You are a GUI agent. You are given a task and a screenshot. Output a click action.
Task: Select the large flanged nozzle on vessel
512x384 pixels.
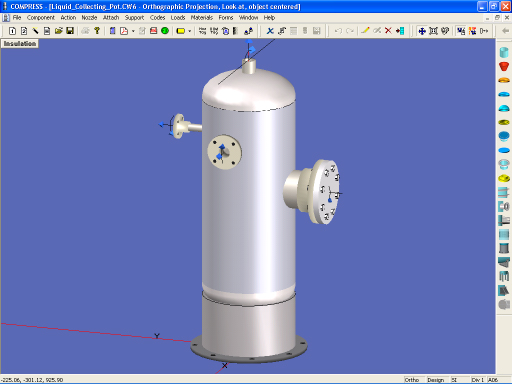click(313, 191)
